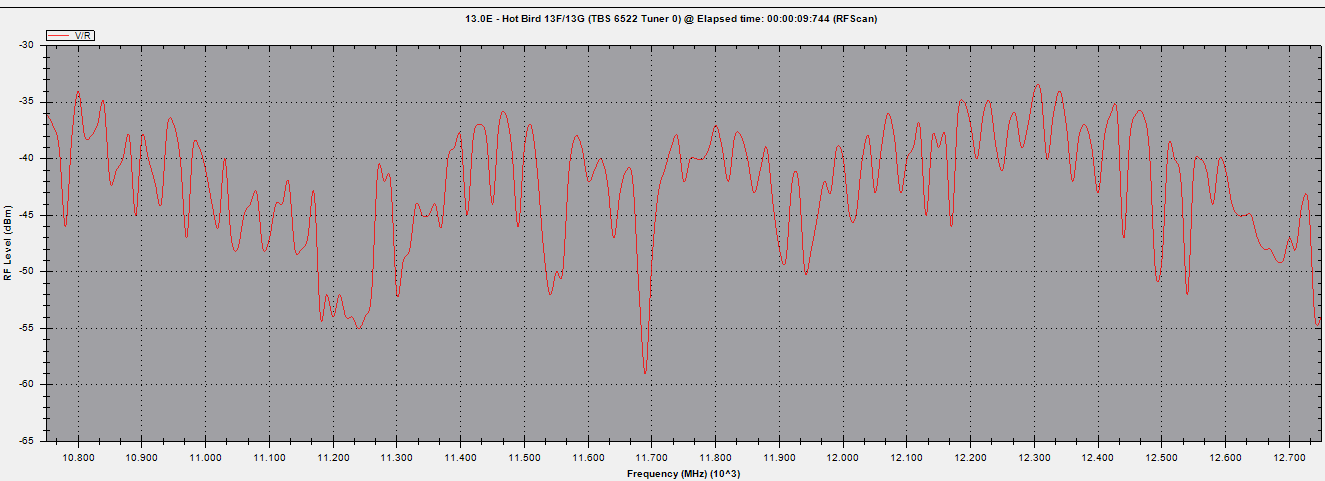Click the 12.600 frequency tick label

(x=1225, y=456)
